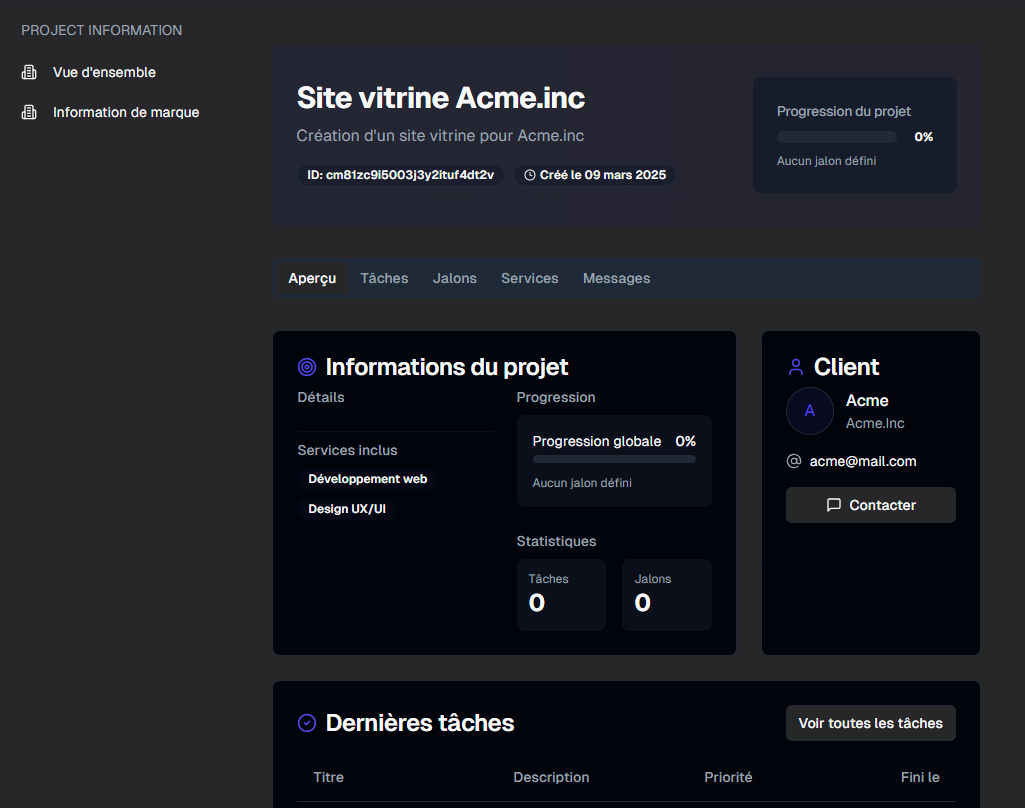Screen dimensions: 1025x808
Task: Click the chat bubble icon in Contacter
Action: 833,505
